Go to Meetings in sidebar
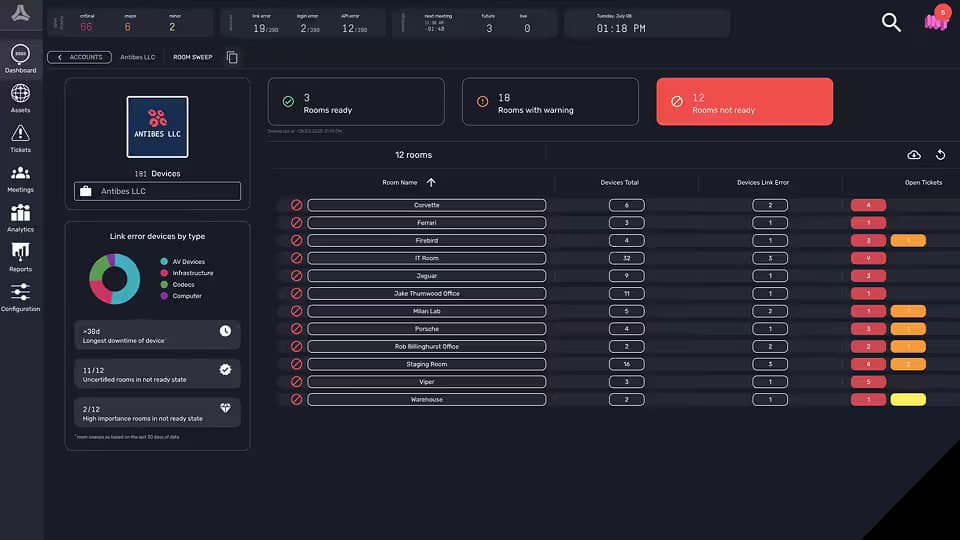This screenshot has width=960, height=540. [20, 176]
